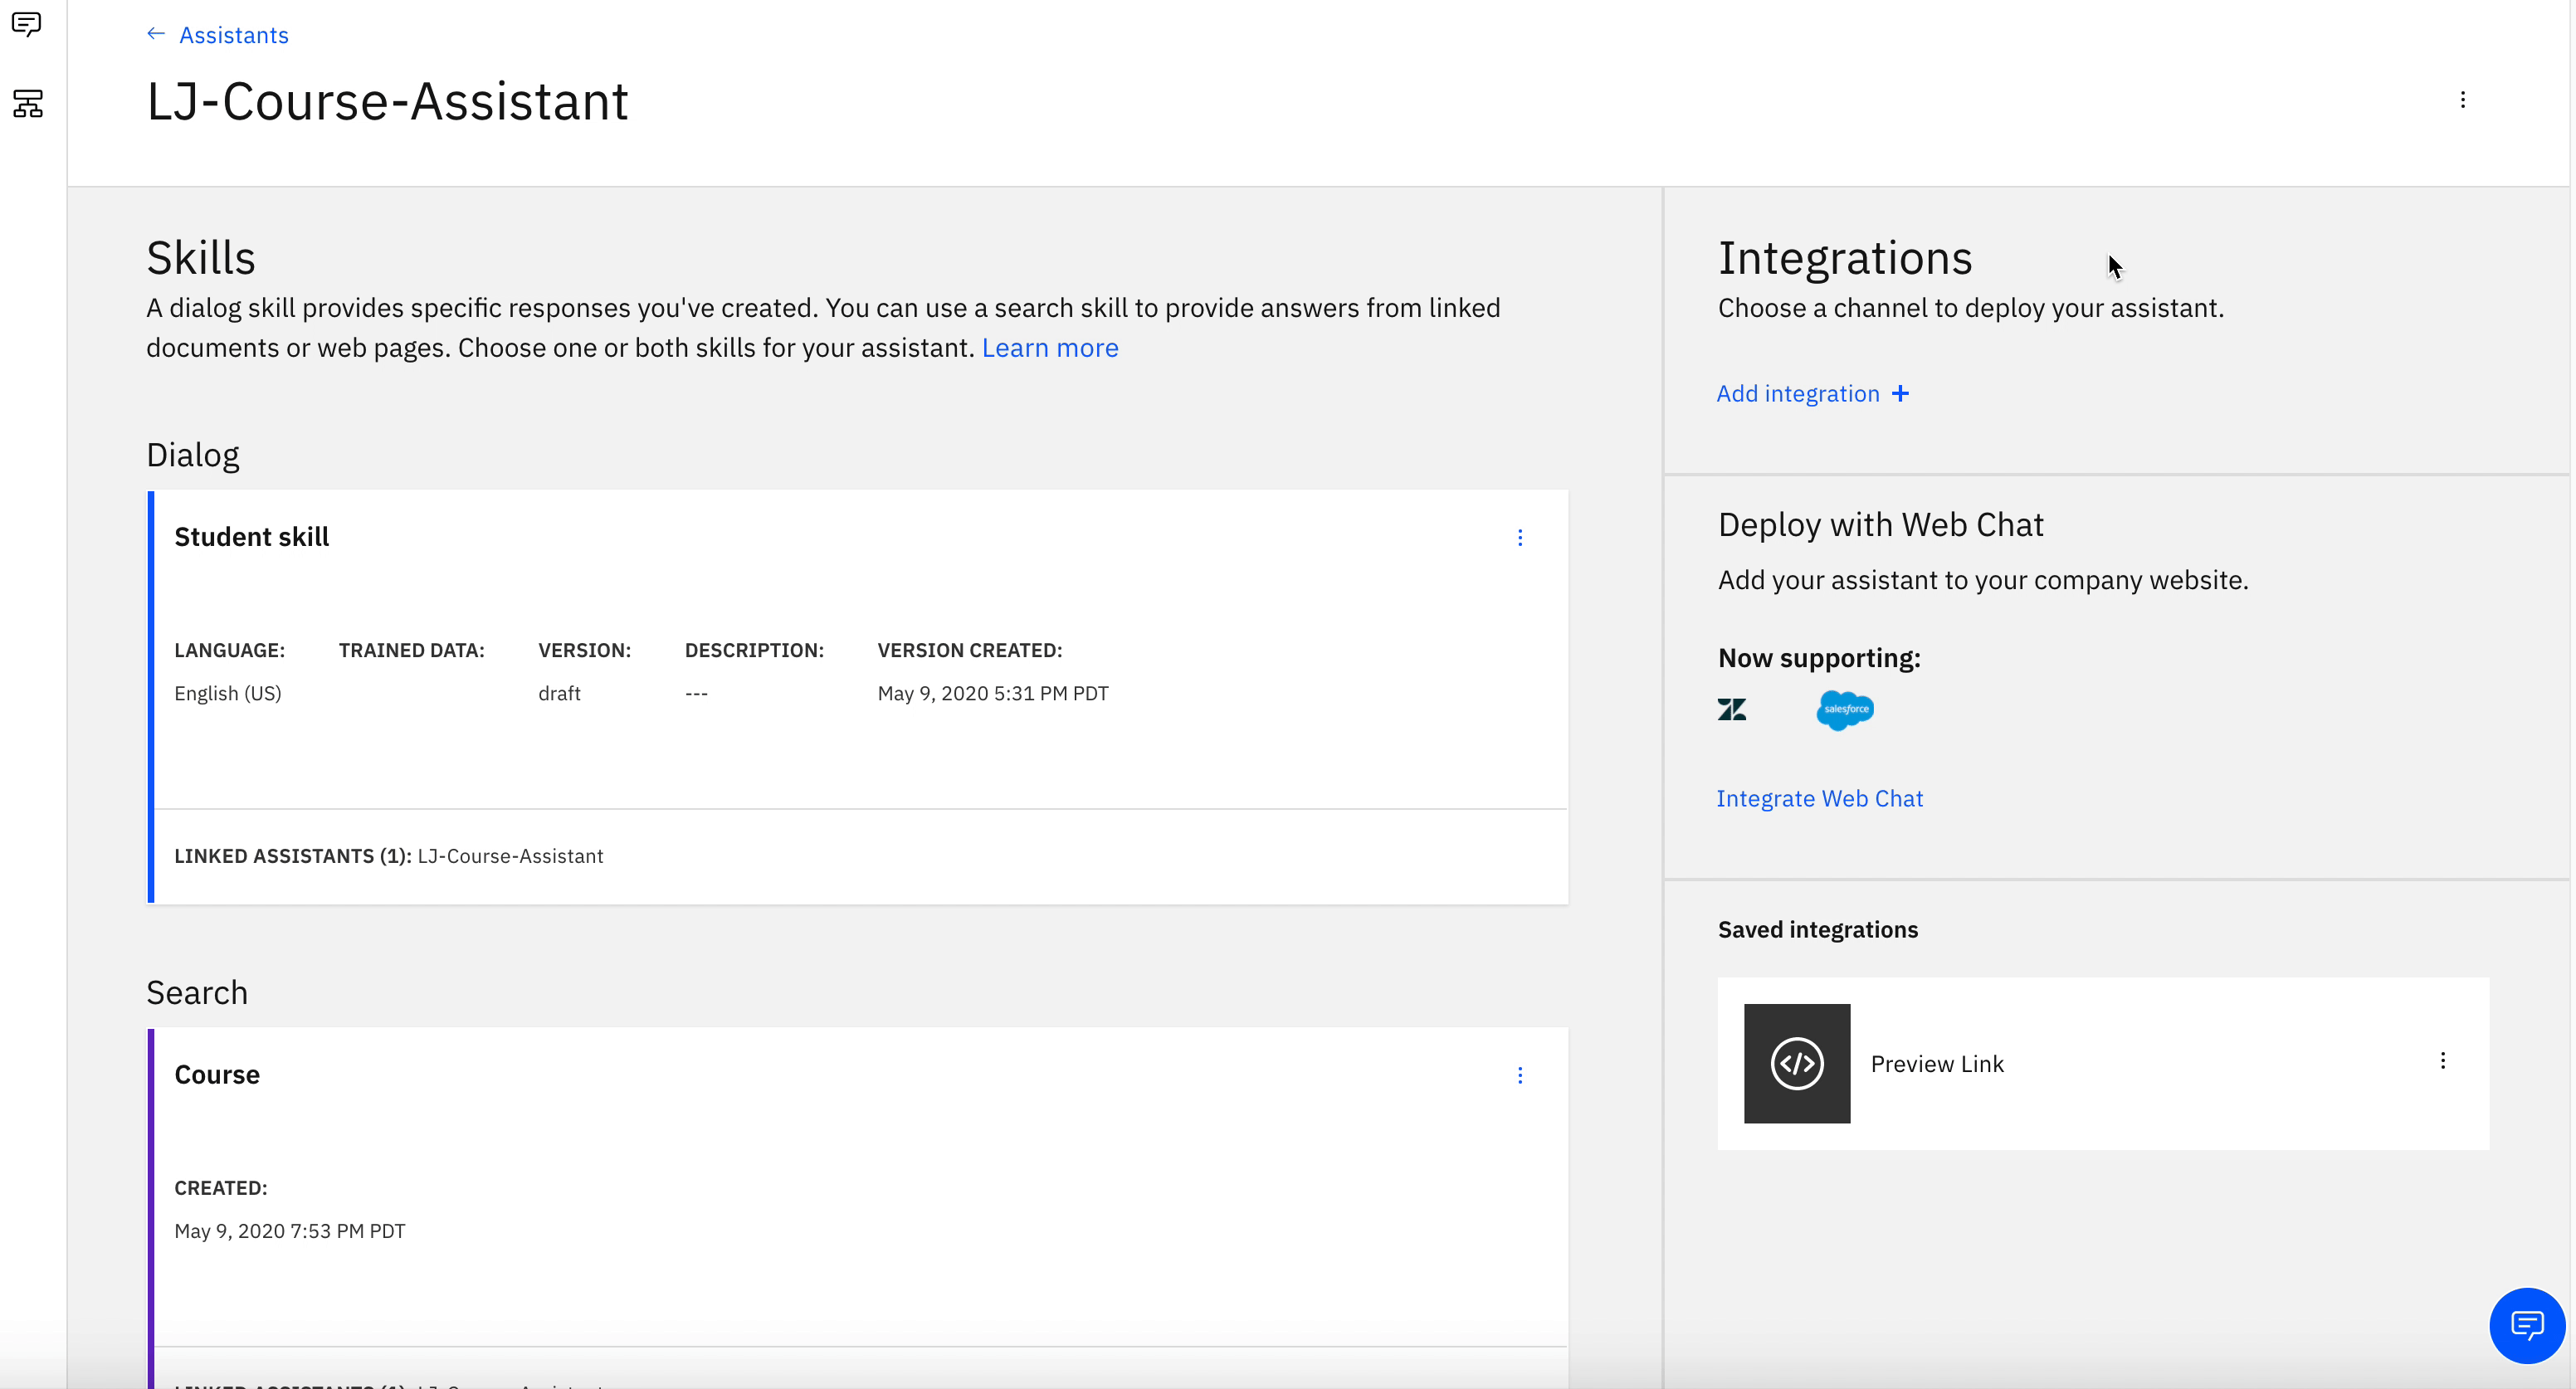Open the Course search skill options menu
The image size is (2576, 1389).
1520,1076
